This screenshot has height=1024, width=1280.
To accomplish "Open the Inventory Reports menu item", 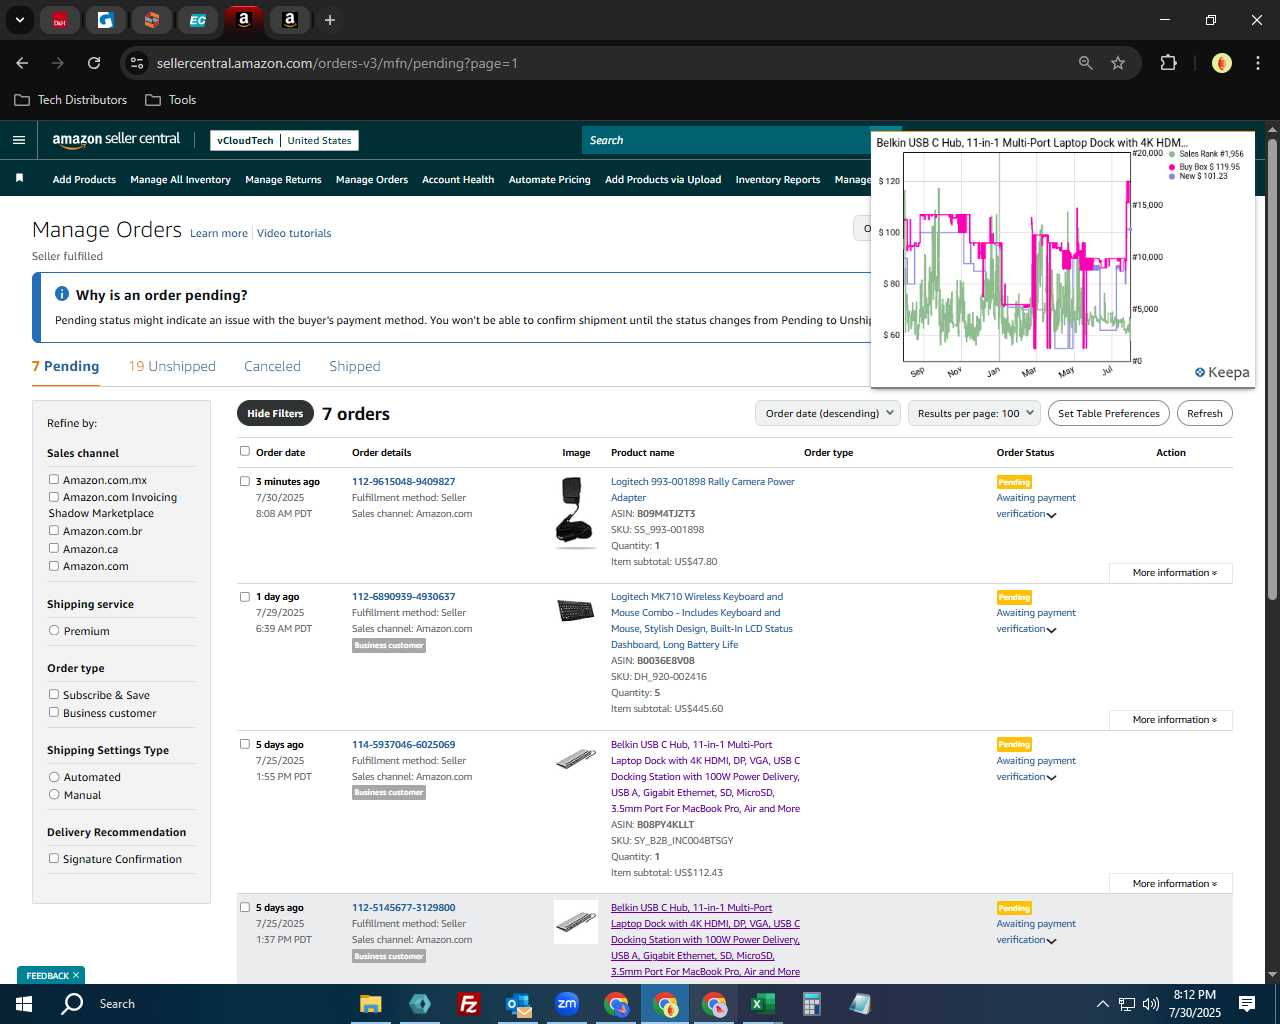I will 778,179.
